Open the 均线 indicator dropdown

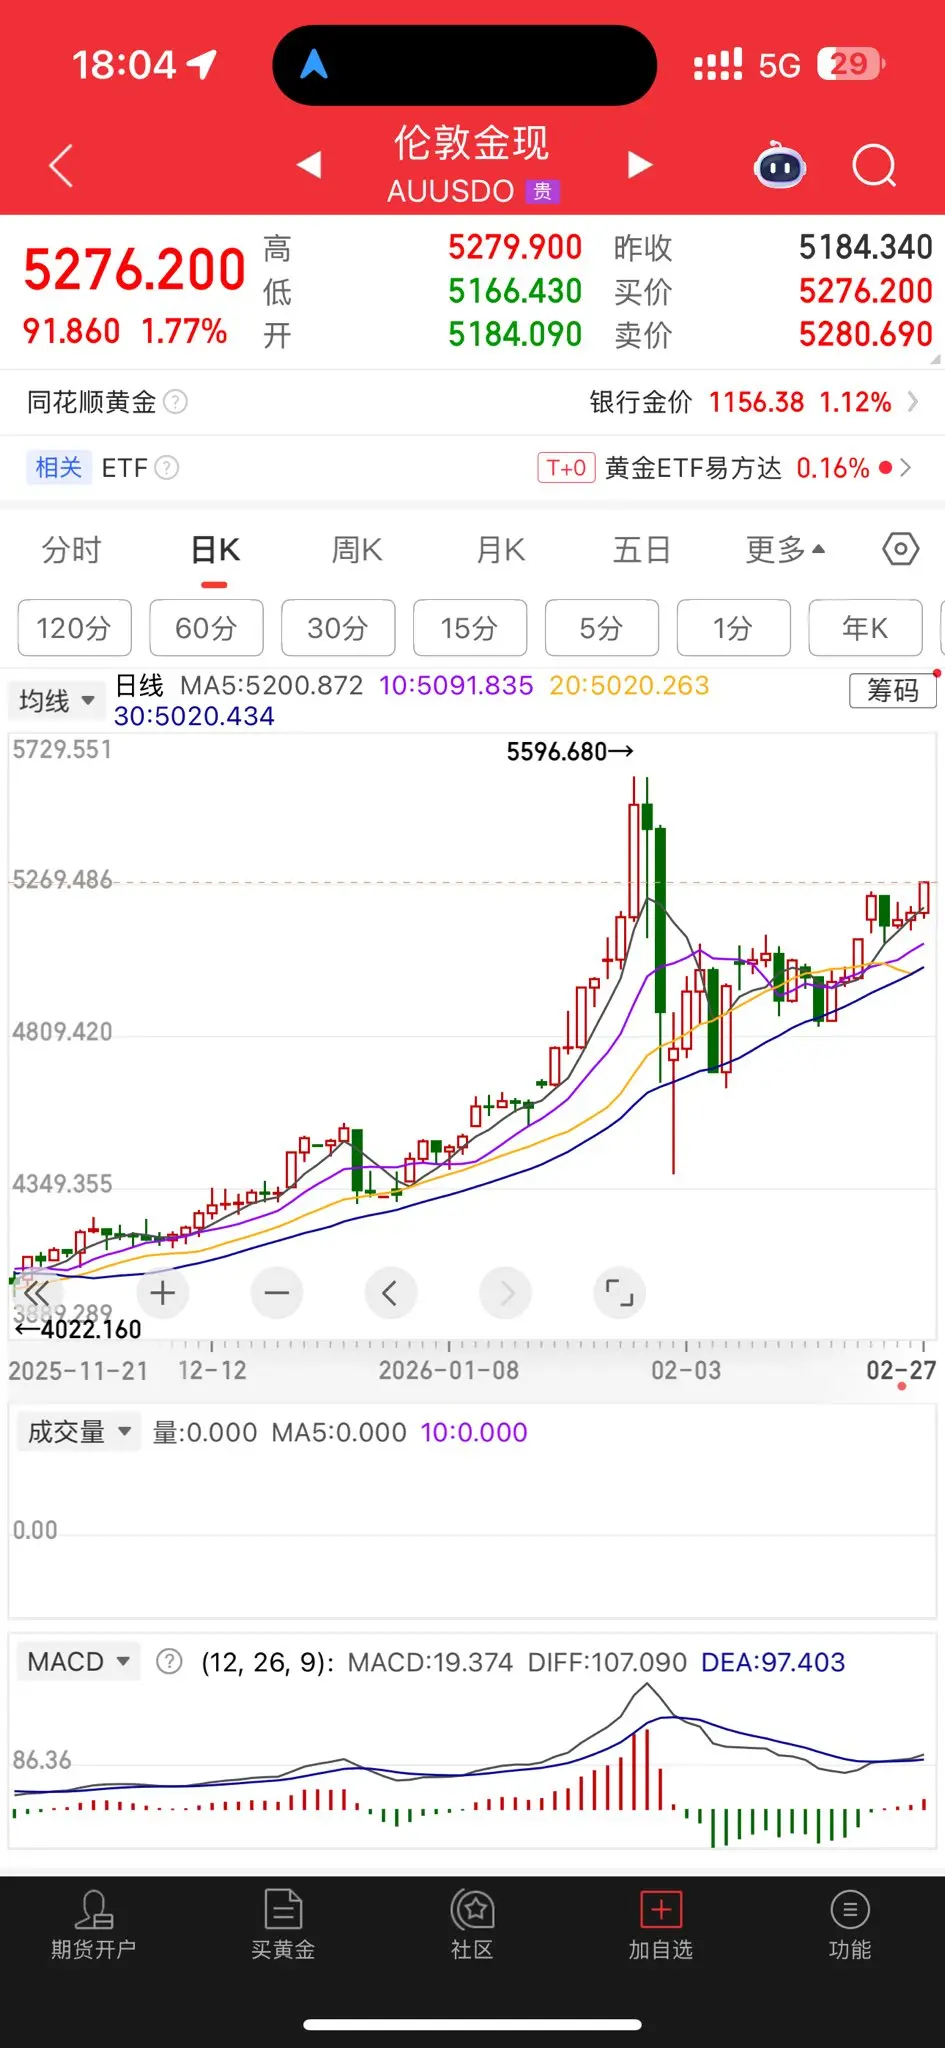tap(56, 700)
